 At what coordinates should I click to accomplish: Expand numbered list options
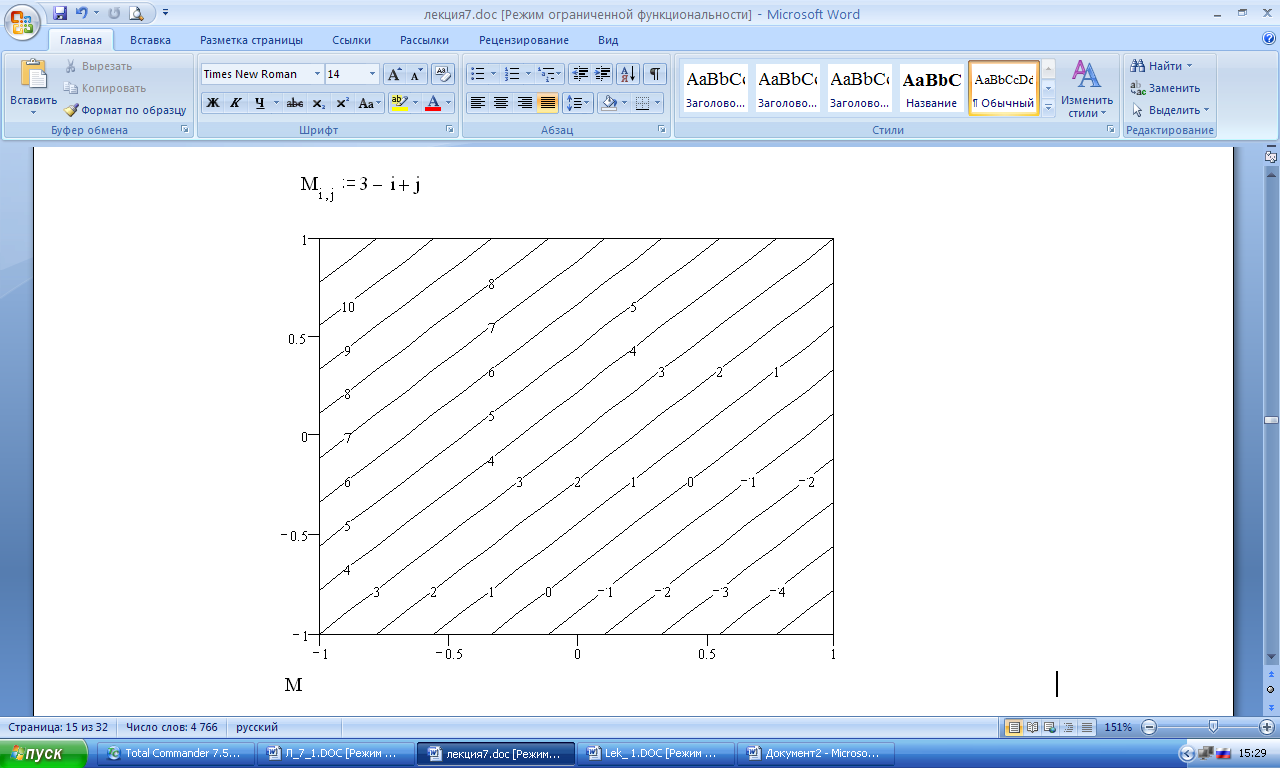coord(529,74)
